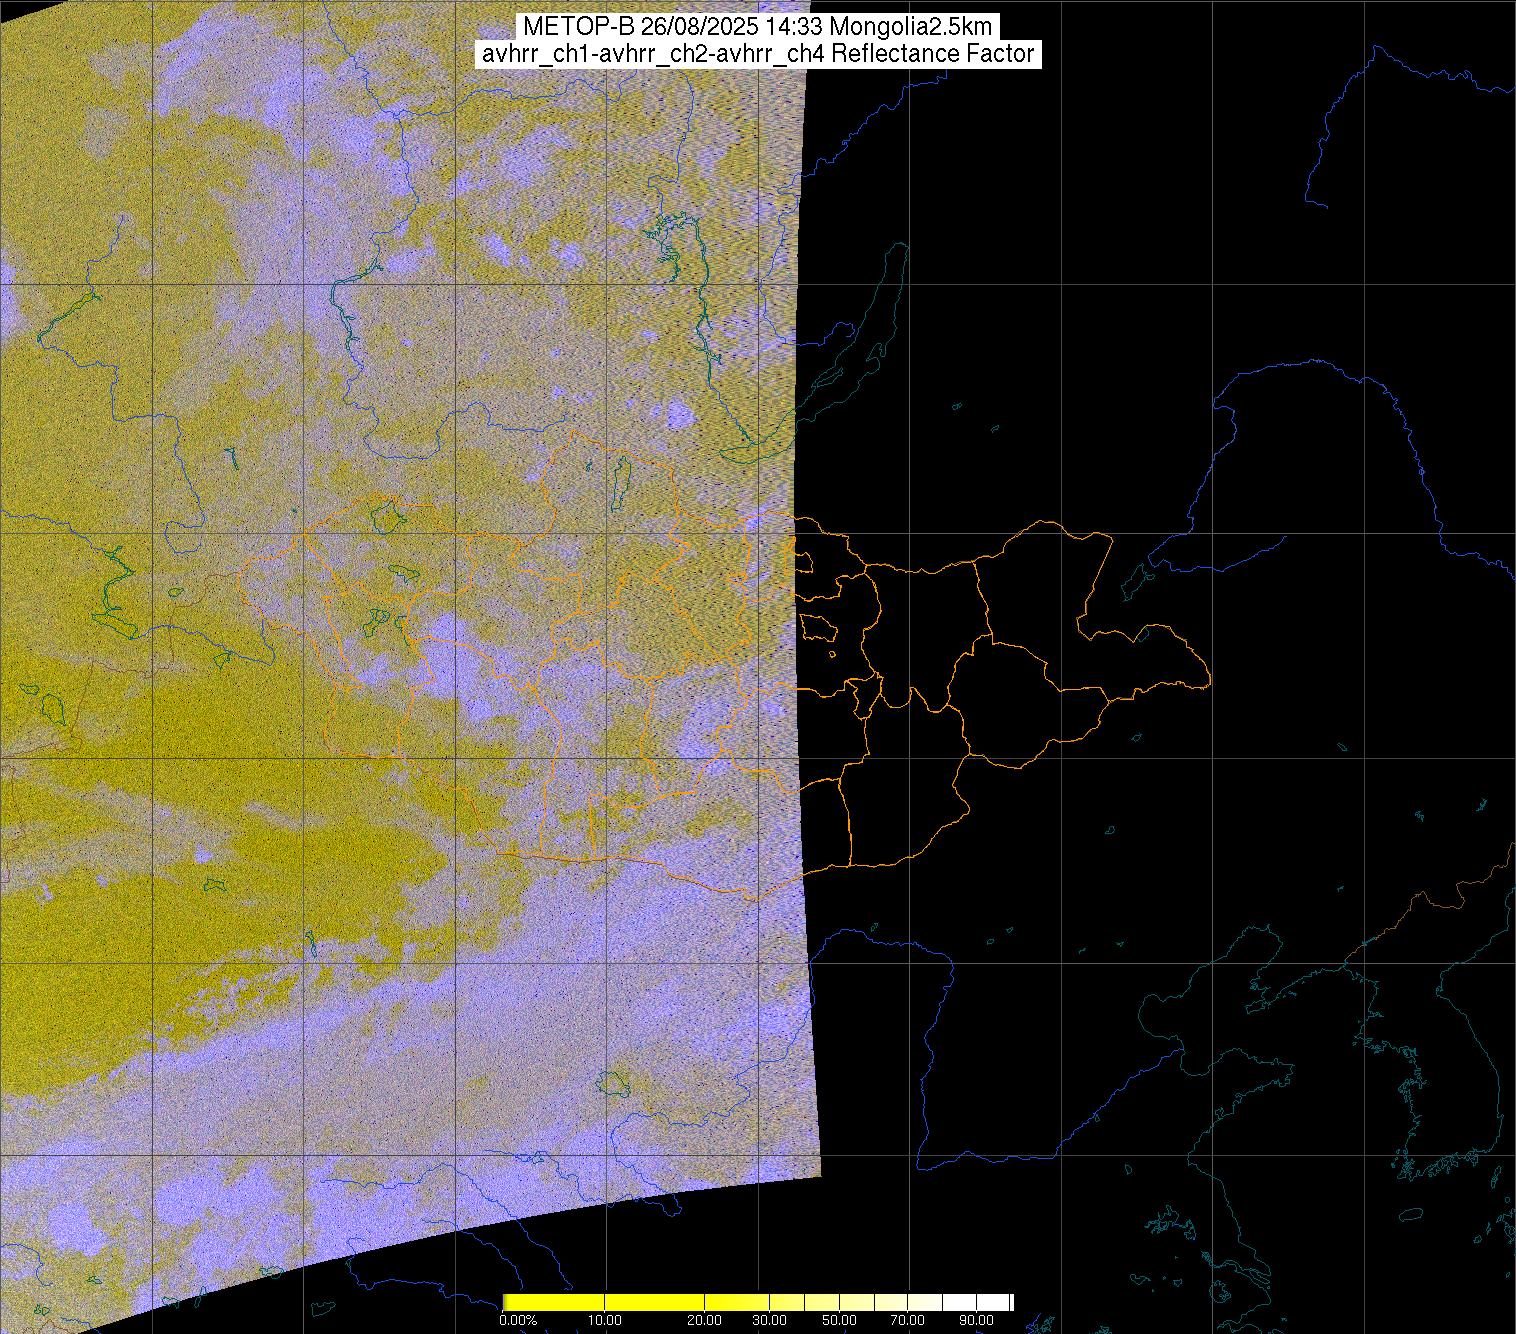Click the small lake outline near the bottom swath
The image size is (1516, 1334).
click(x=610, y=1082)
